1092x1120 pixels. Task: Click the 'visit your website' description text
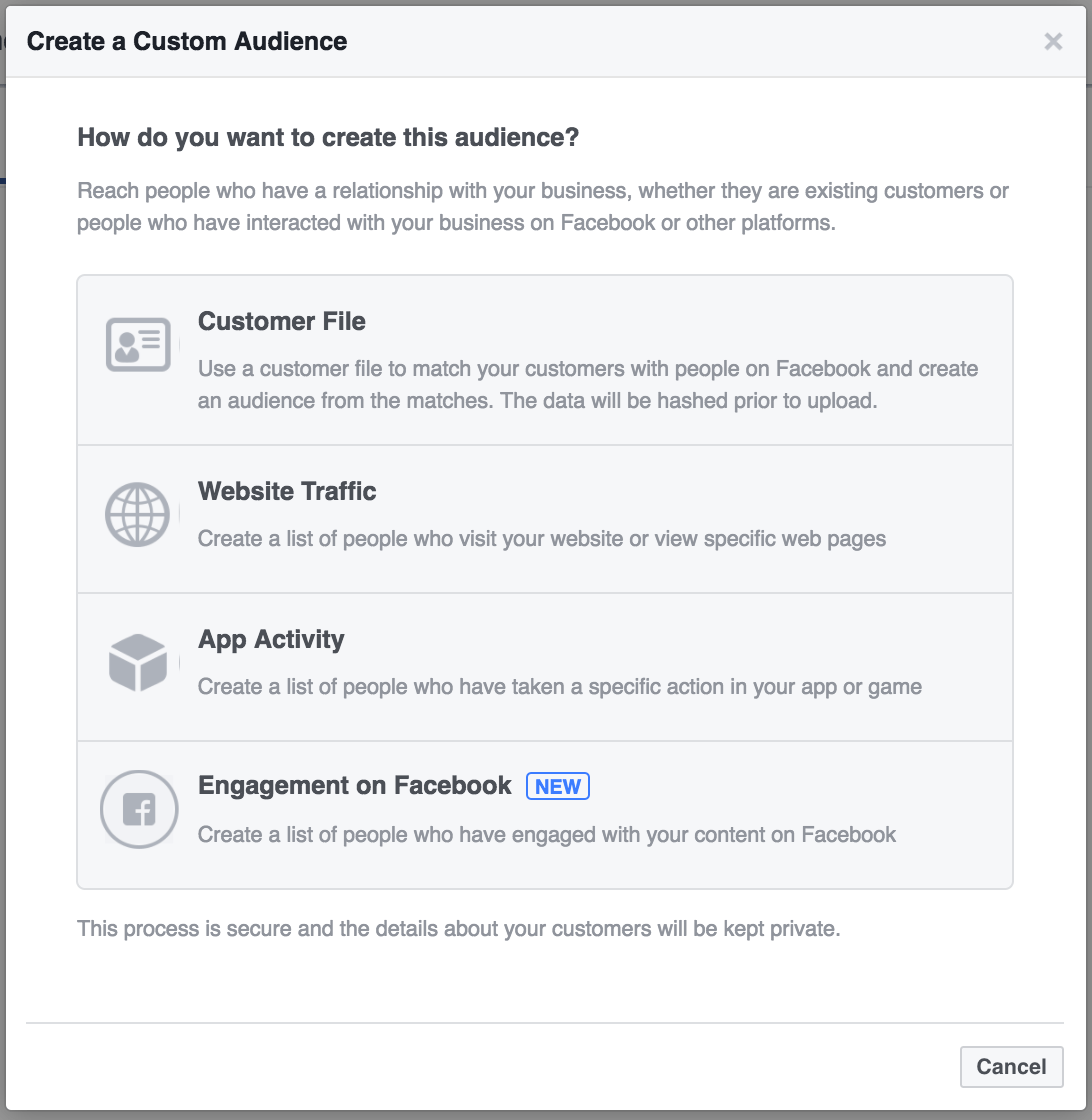pos(541,539)
